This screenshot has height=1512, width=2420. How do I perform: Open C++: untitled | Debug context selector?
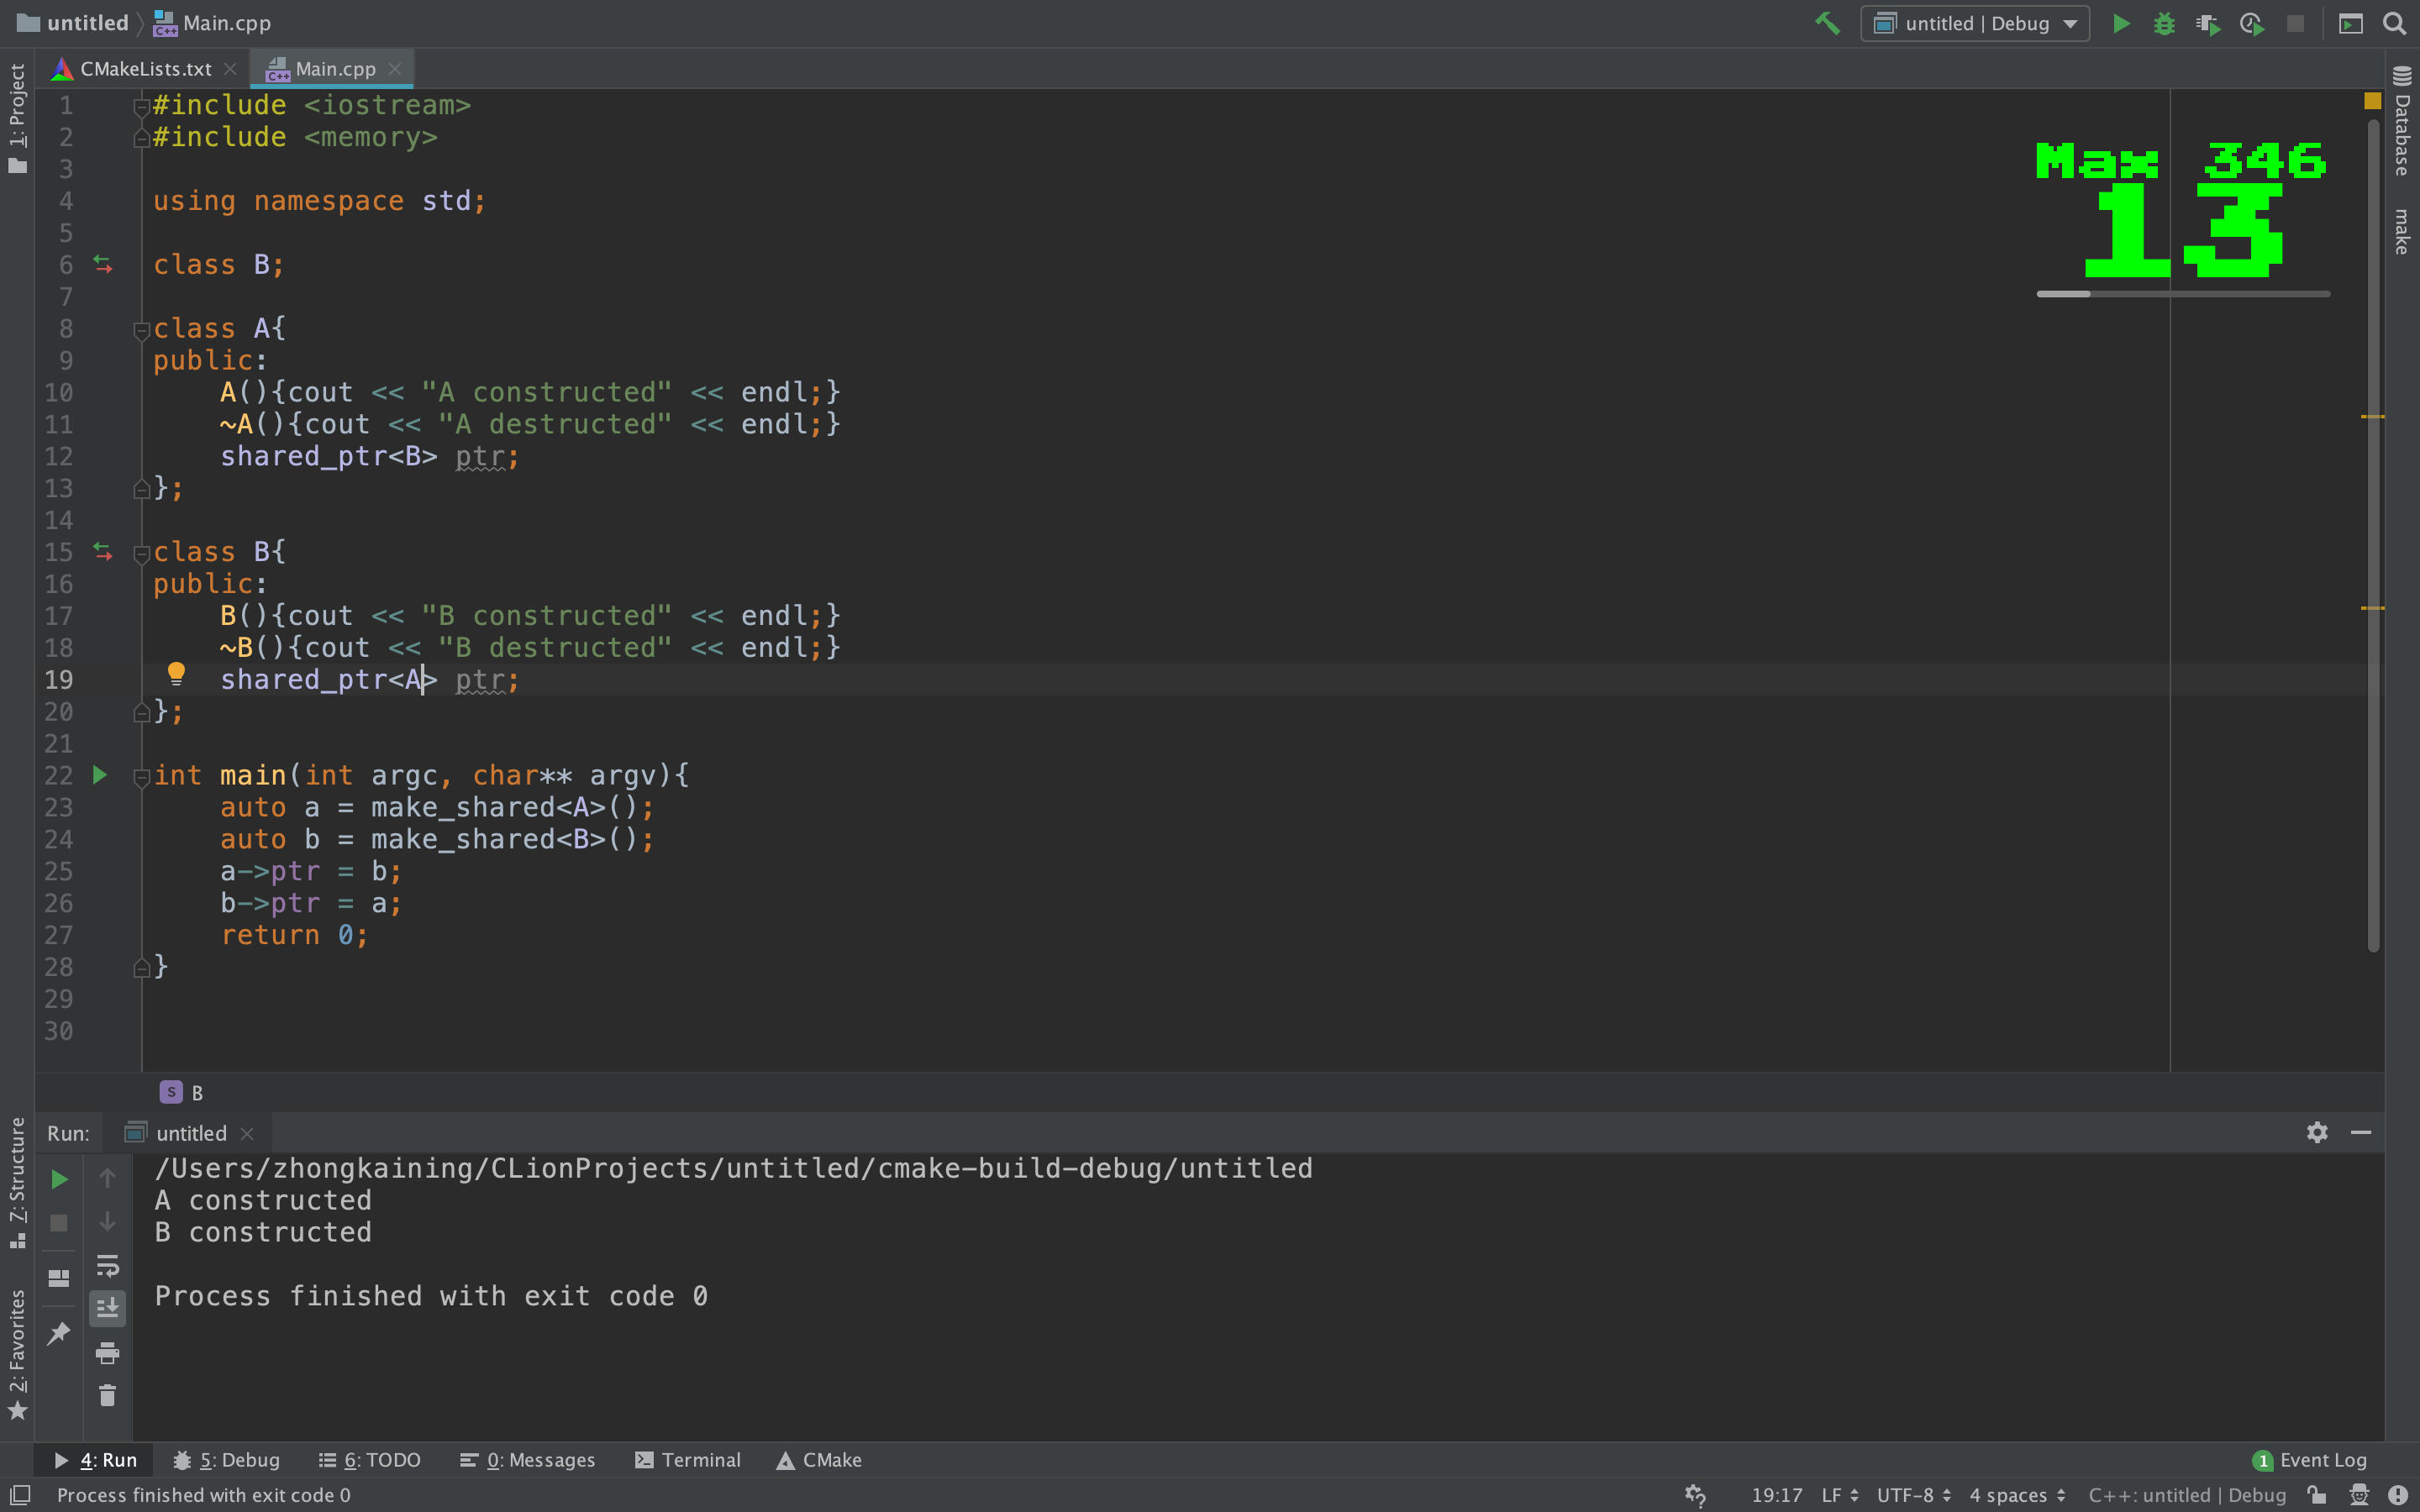click(x=2187, y=1495)
